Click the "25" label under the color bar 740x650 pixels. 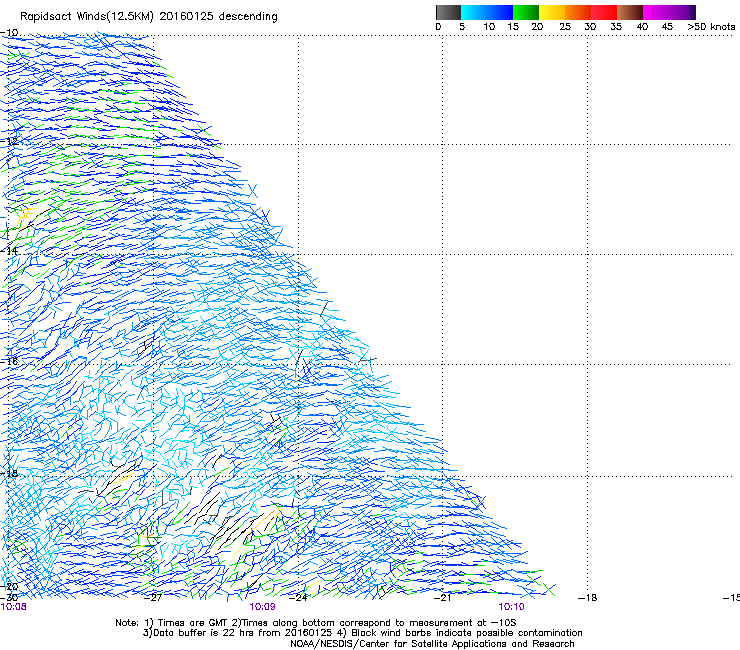(x=565, y=27)
